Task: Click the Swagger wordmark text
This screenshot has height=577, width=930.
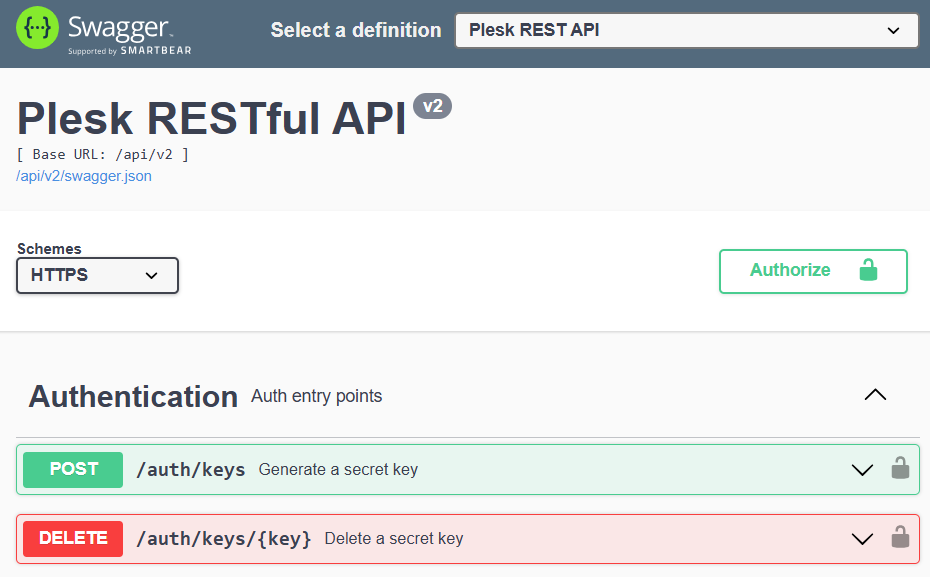Action: [120, 28]
